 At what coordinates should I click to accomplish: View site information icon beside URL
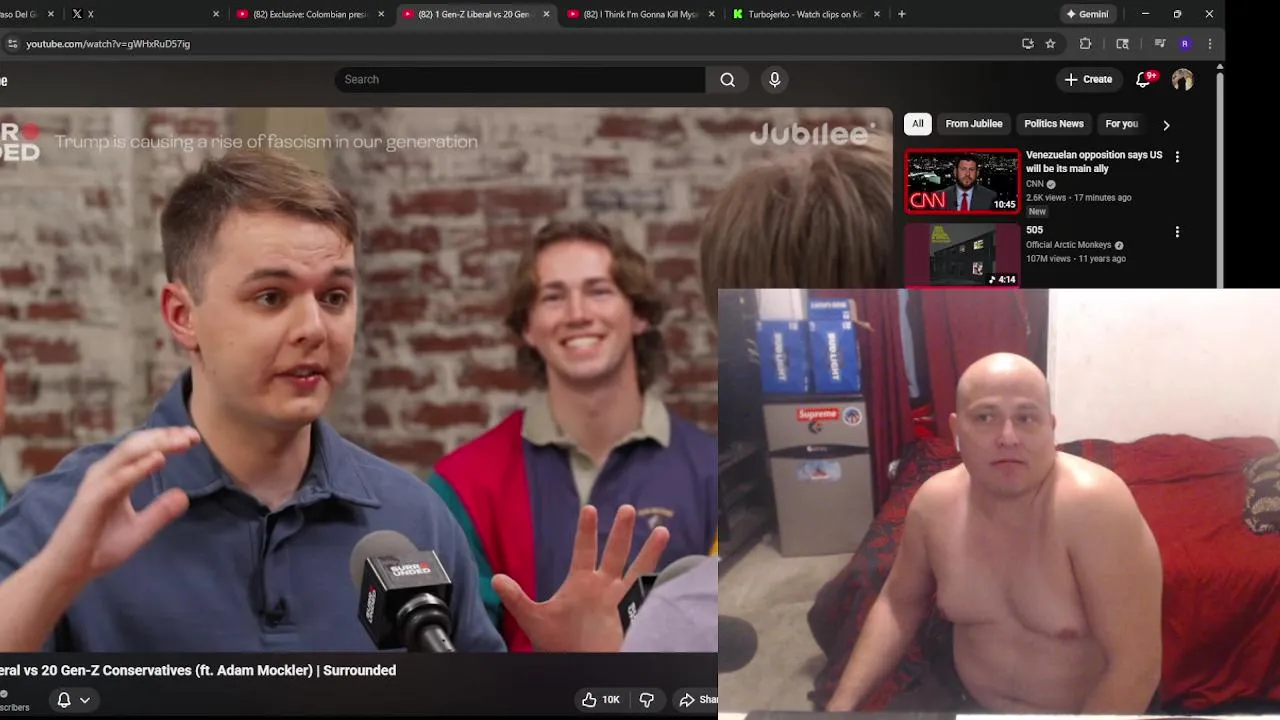12,44
